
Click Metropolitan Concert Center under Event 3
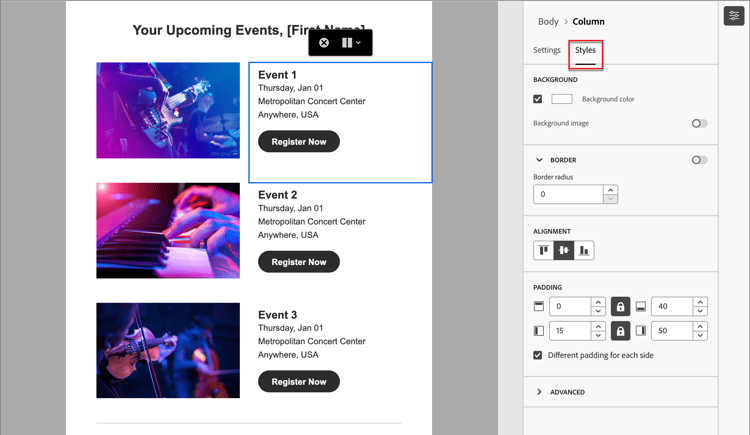tap(312, 341)
